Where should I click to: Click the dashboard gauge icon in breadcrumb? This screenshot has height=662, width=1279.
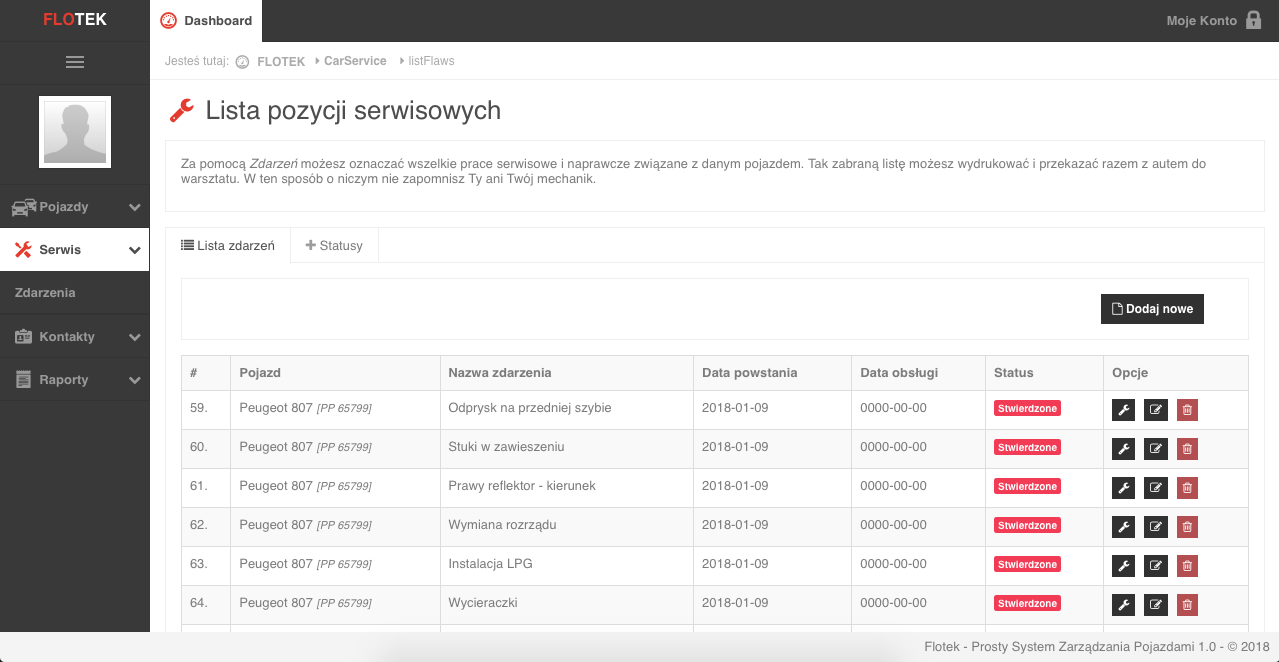[242, 61]
